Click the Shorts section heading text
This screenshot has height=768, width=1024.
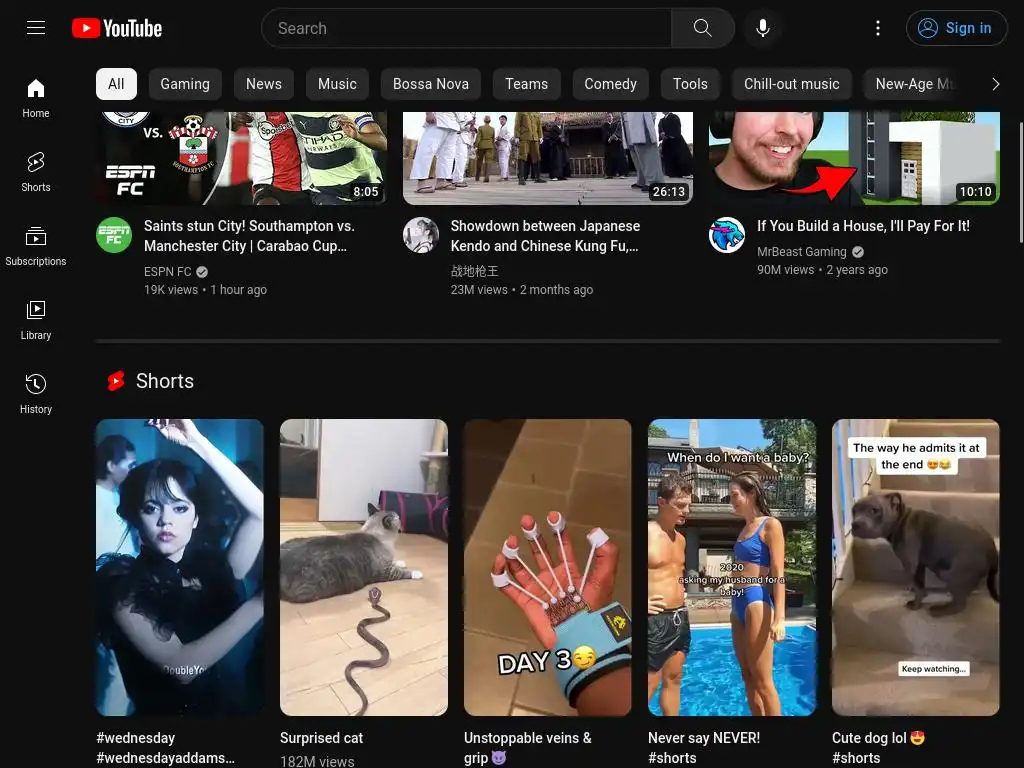165,381
